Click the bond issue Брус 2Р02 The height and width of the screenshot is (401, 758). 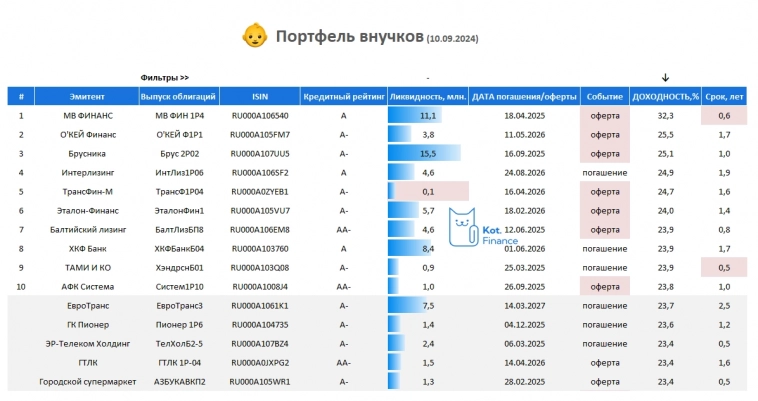pos(179,154)
